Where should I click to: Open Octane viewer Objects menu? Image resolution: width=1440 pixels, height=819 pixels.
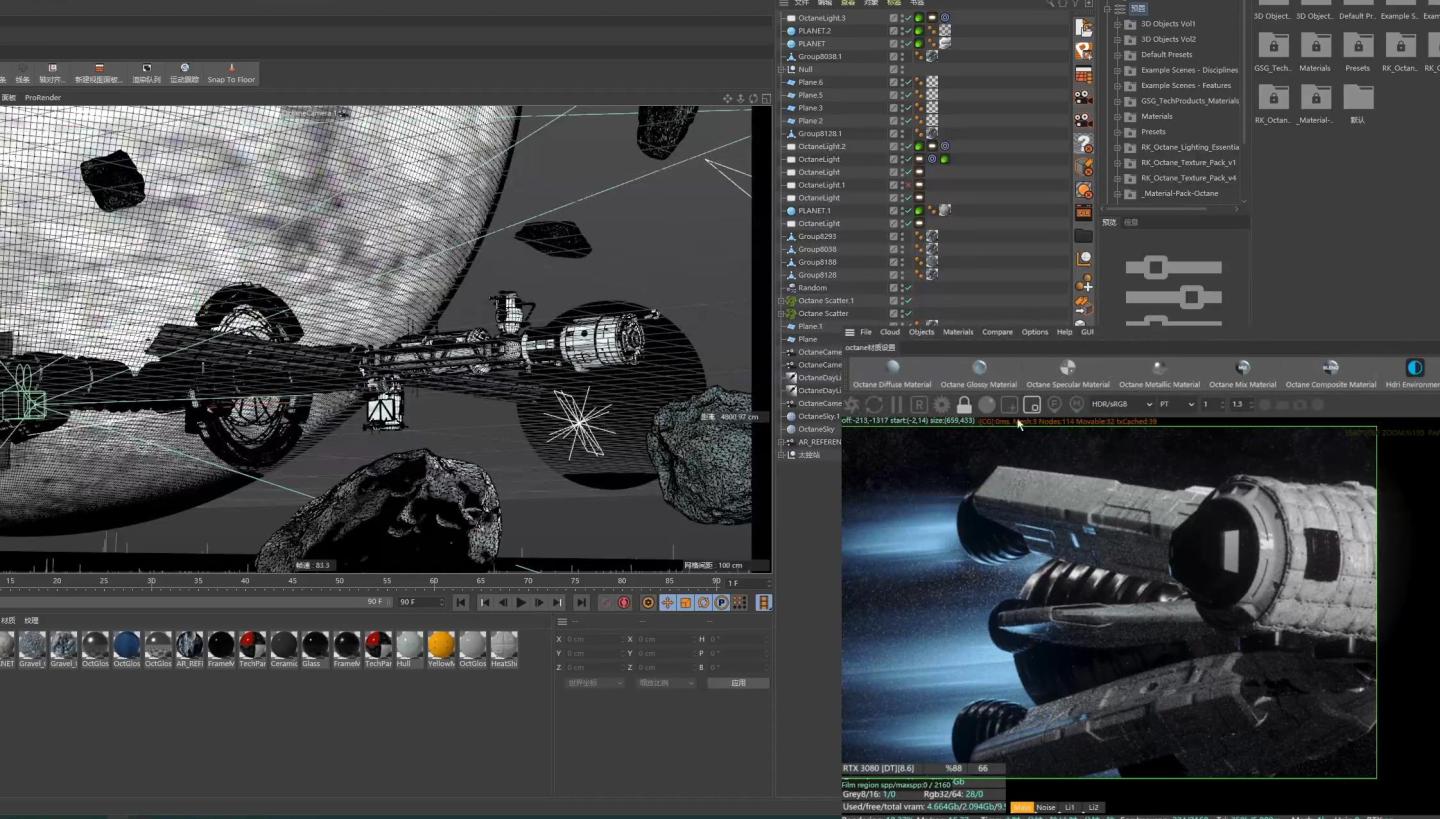coord(921,332)
